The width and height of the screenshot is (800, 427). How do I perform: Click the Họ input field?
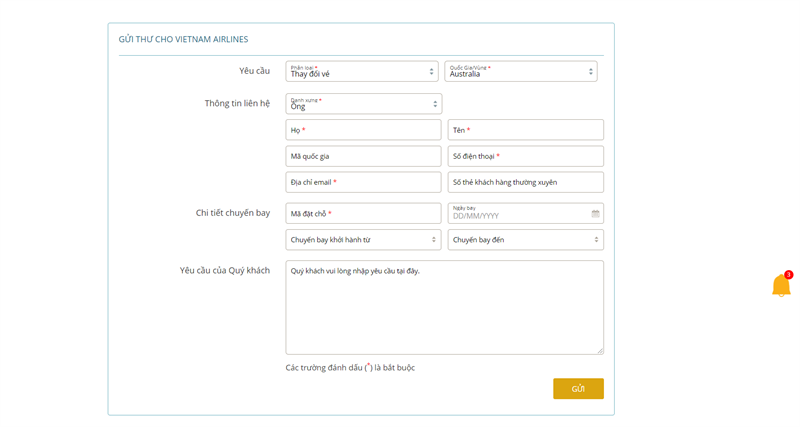[x=363, y=130]
